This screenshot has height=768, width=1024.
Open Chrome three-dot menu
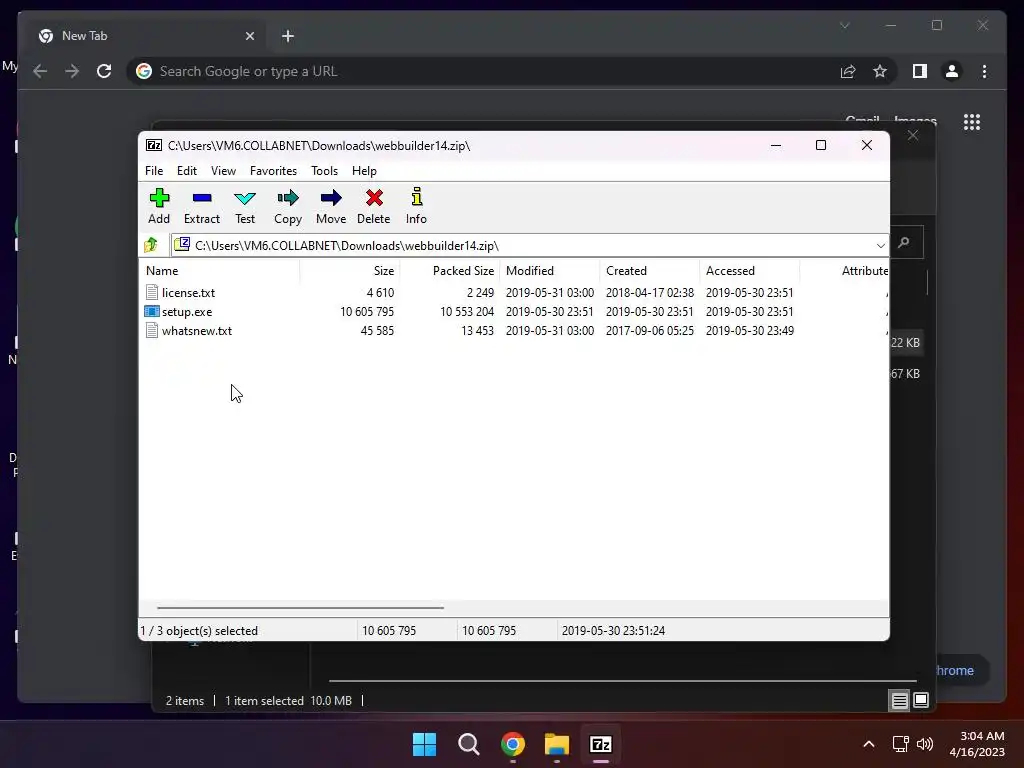pyautogui.click(x=984, y=71)
